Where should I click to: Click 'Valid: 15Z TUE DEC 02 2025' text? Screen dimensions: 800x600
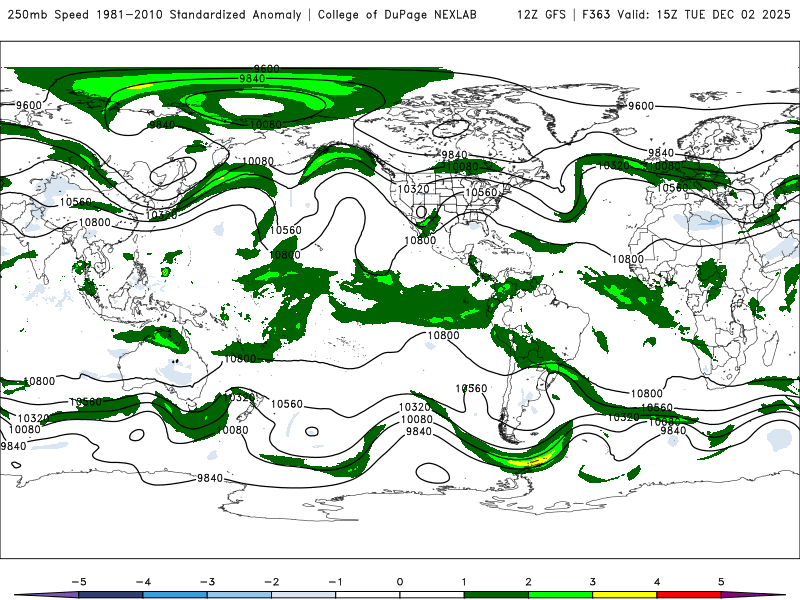coord(704,15)
